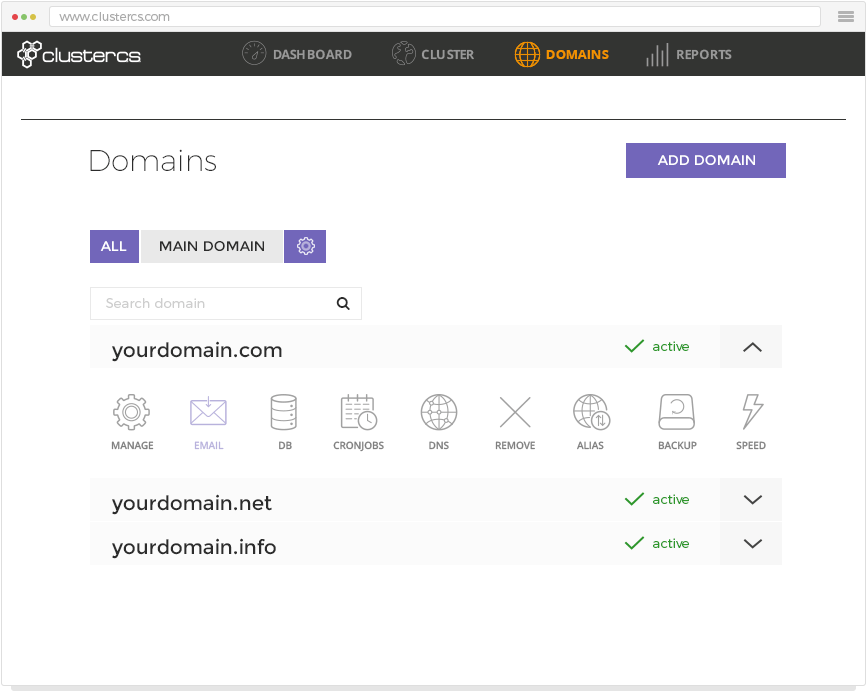Click the browser address bar
Screen dimensions: 867x692
coord(435,17)
